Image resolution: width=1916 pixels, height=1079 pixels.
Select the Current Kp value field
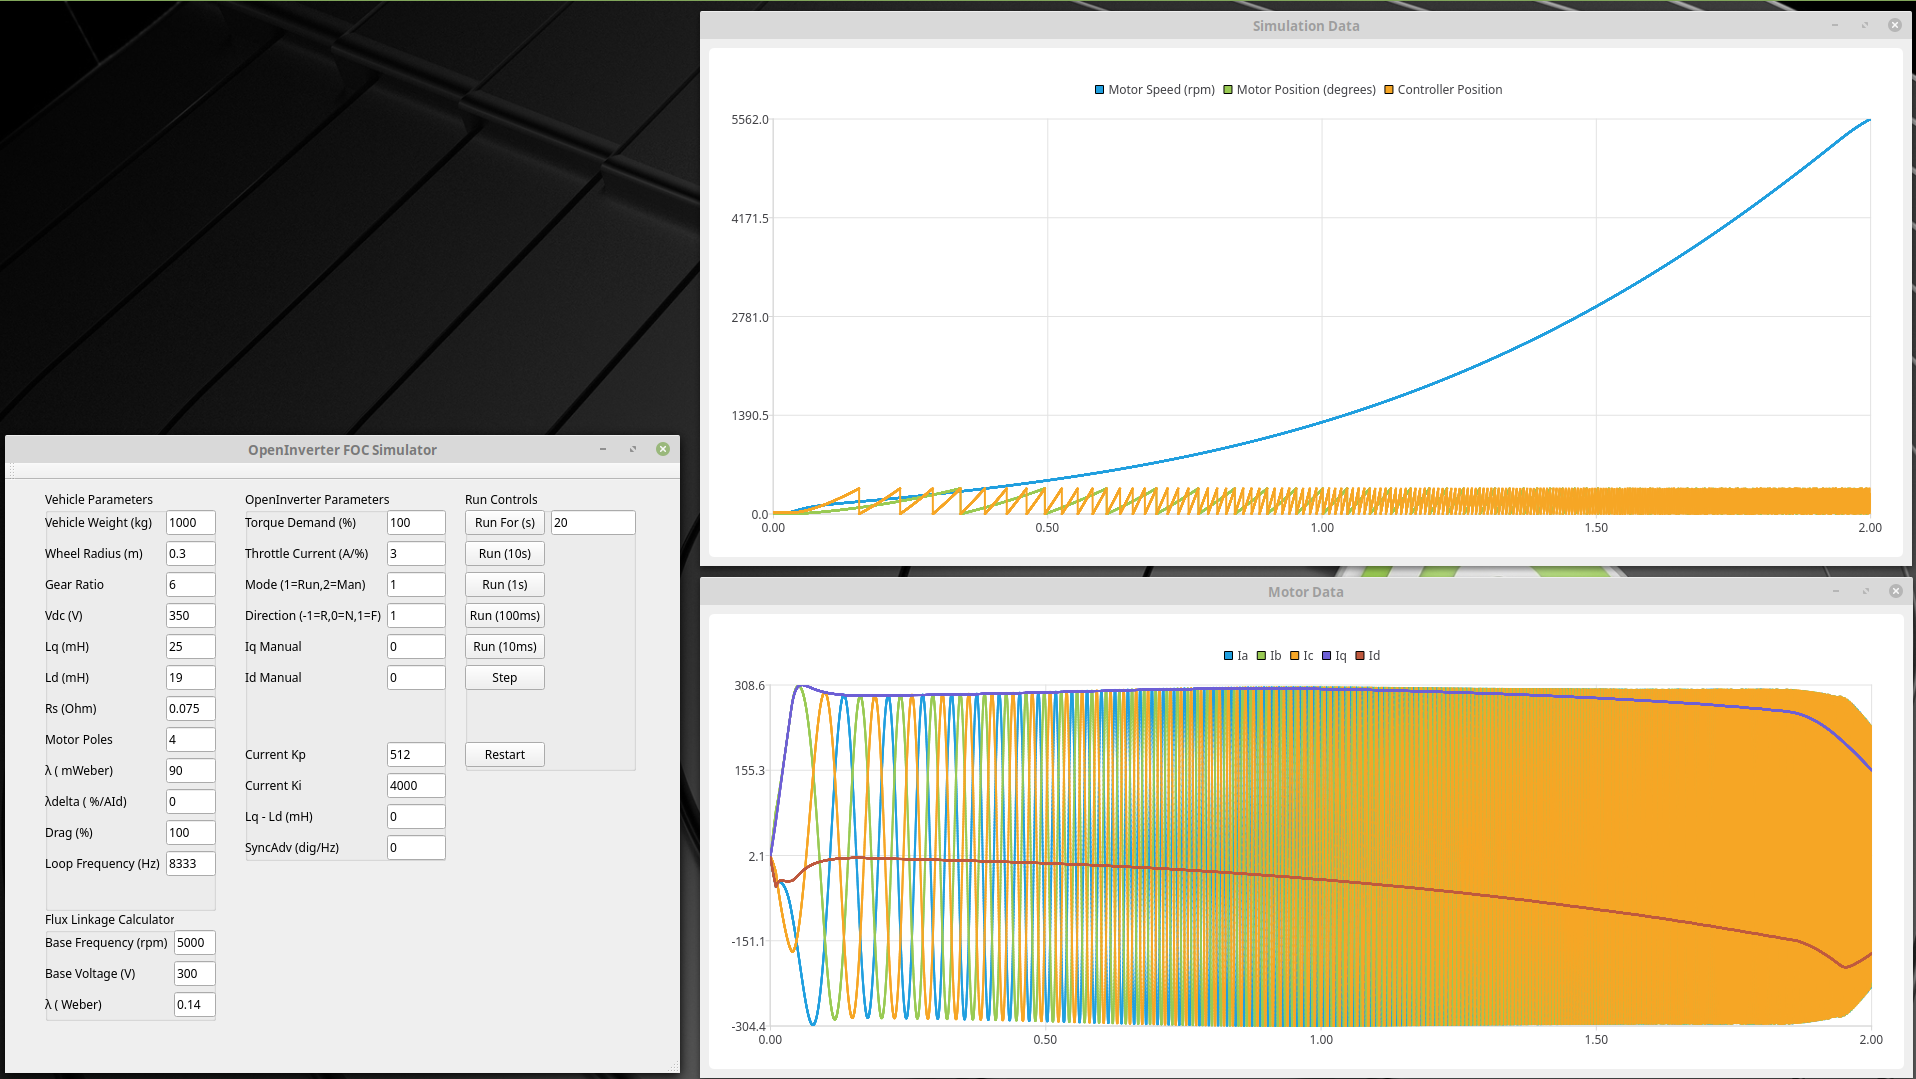(415, 755)
